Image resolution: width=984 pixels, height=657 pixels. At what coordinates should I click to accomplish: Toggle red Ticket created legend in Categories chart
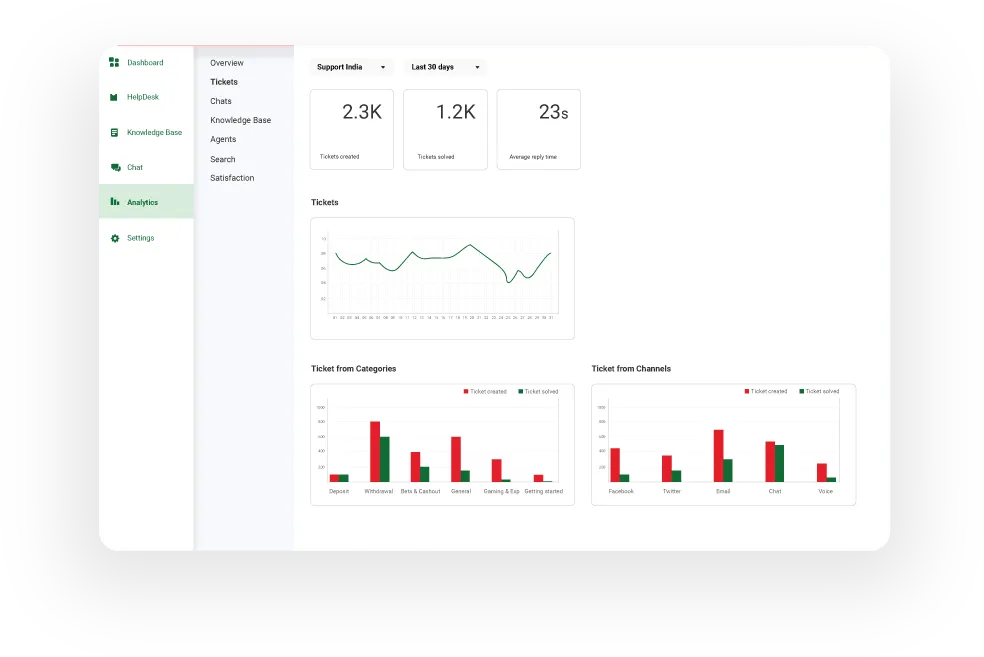(485, 392)
